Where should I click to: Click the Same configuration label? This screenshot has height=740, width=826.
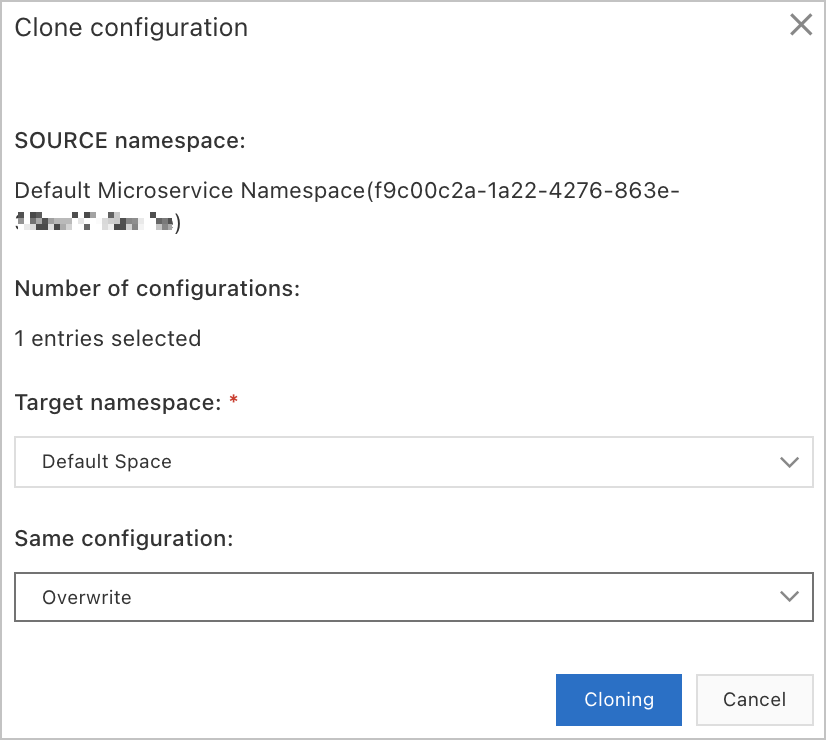click(124, 539)
